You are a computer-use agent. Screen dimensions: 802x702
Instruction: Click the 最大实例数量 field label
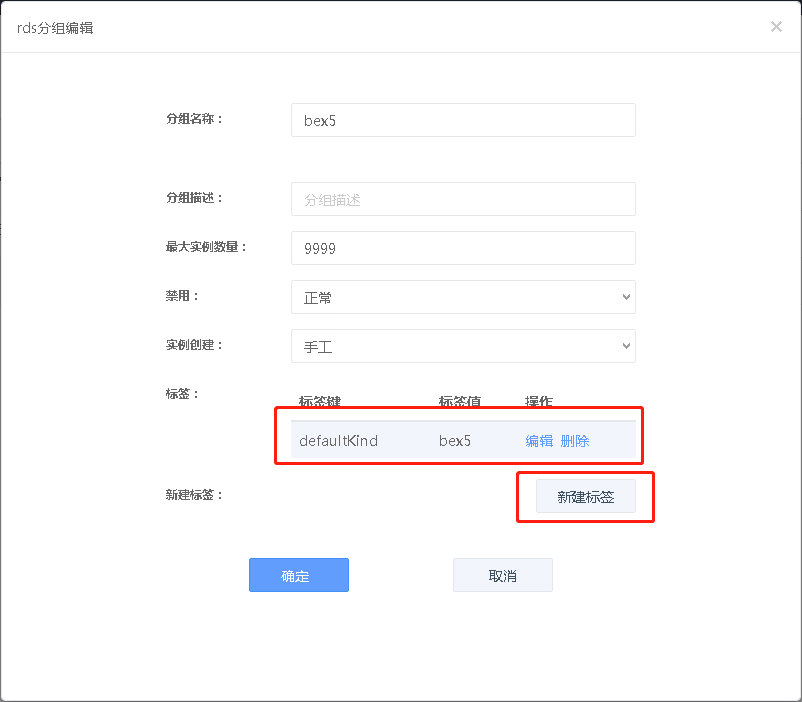206,246
